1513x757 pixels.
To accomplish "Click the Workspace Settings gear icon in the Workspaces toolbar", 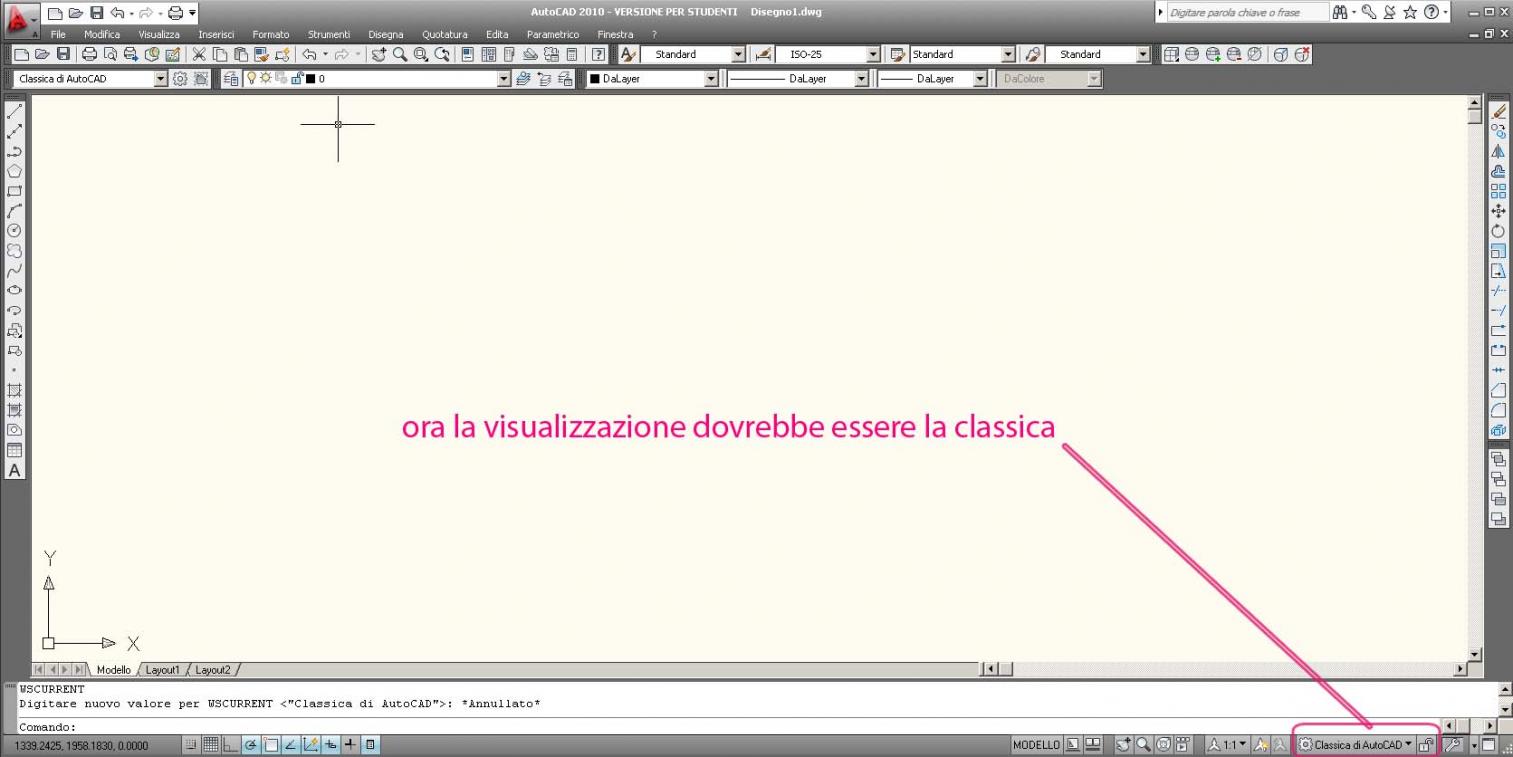I will click(x=179, y=78).
